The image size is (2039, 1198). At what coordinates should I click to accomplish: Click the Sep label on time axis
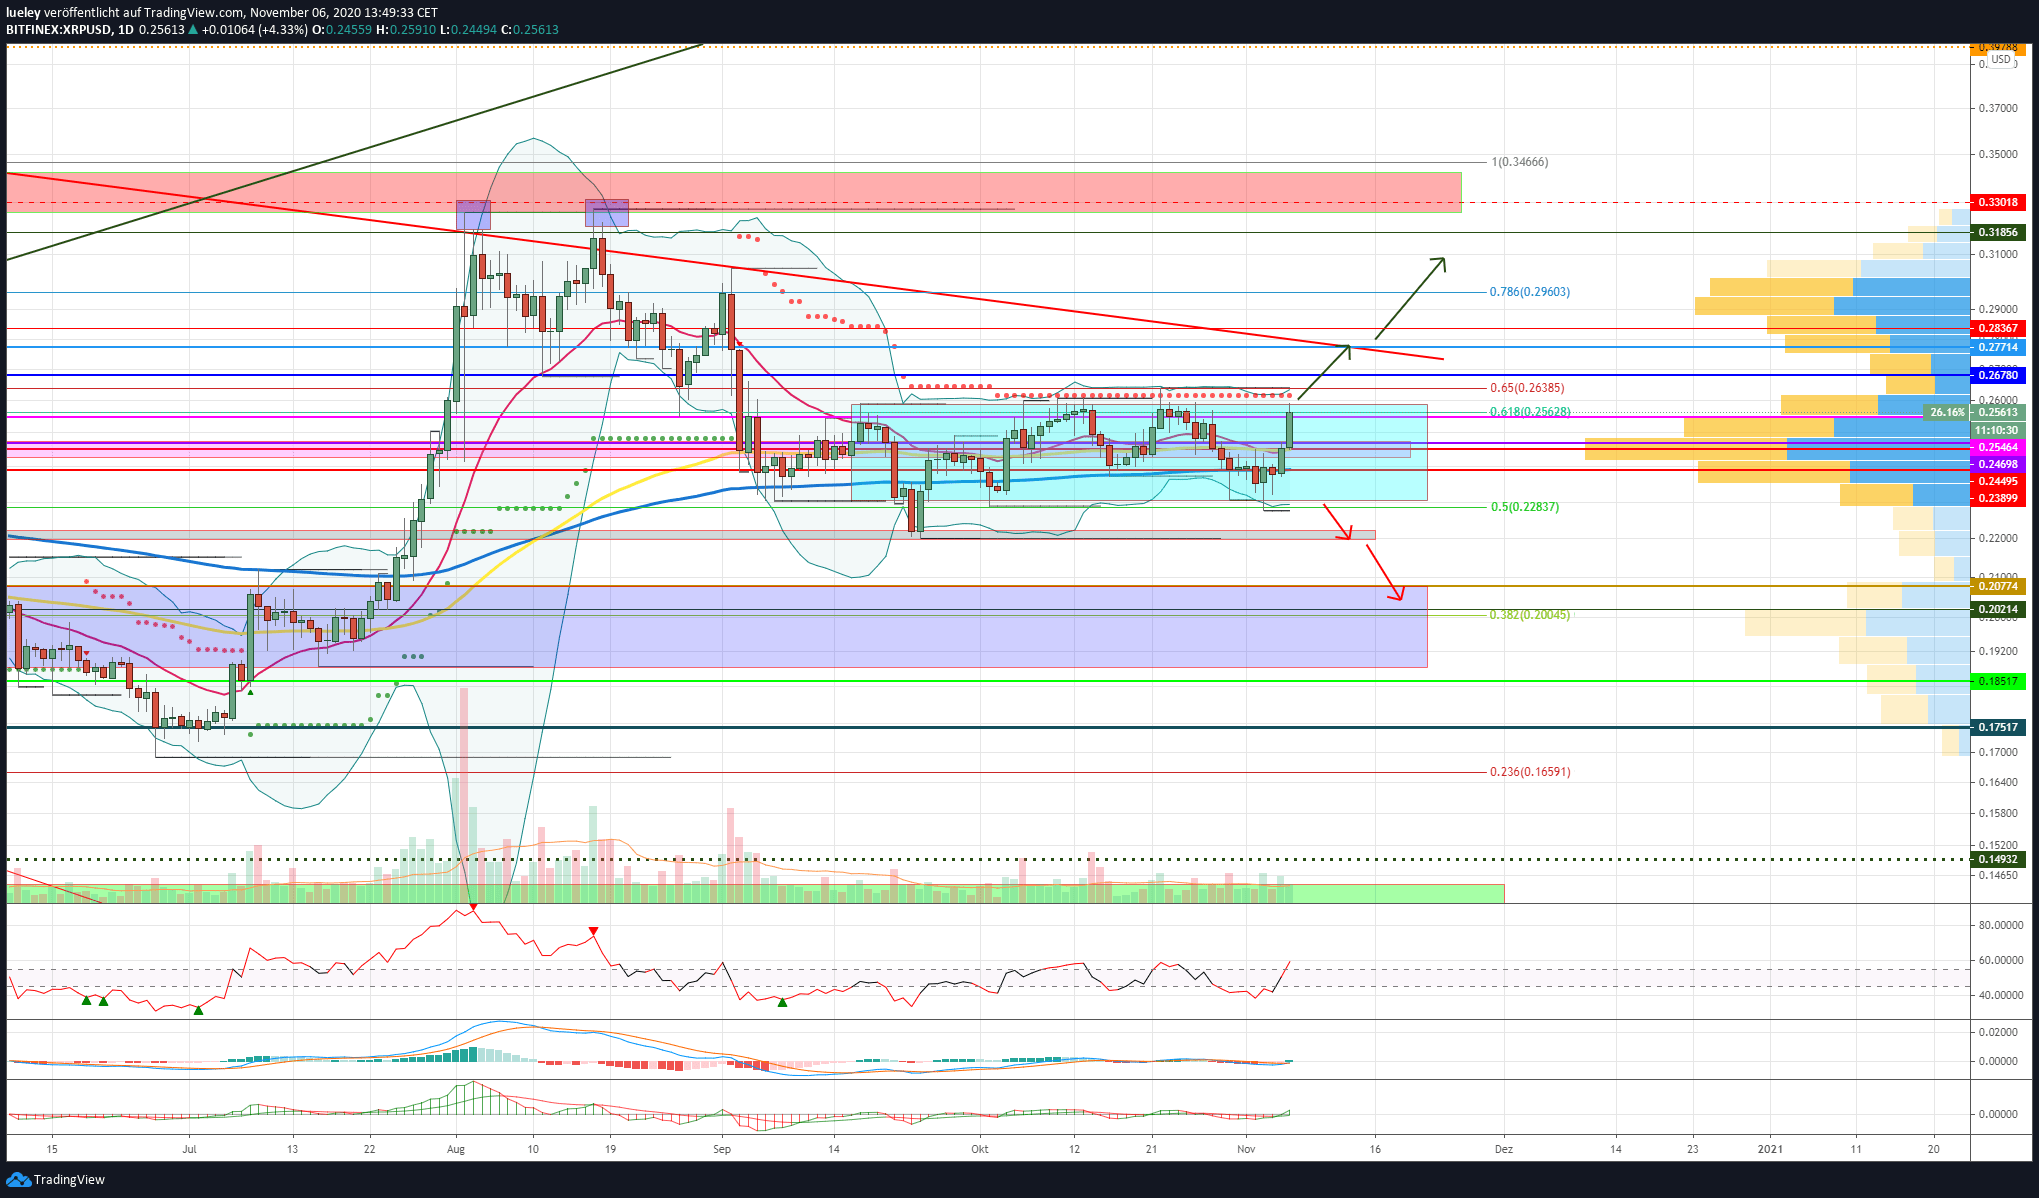click(722, 1149)
